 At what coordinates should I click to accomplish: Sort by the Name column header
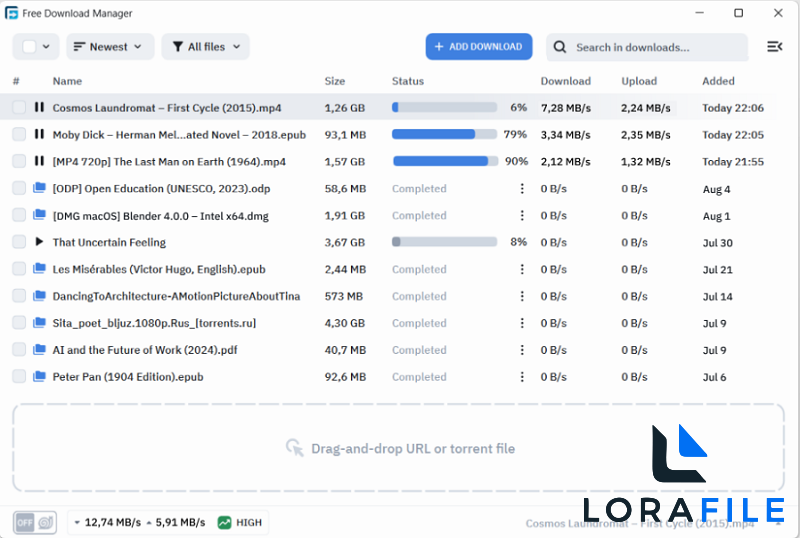[x=67, y=81]
